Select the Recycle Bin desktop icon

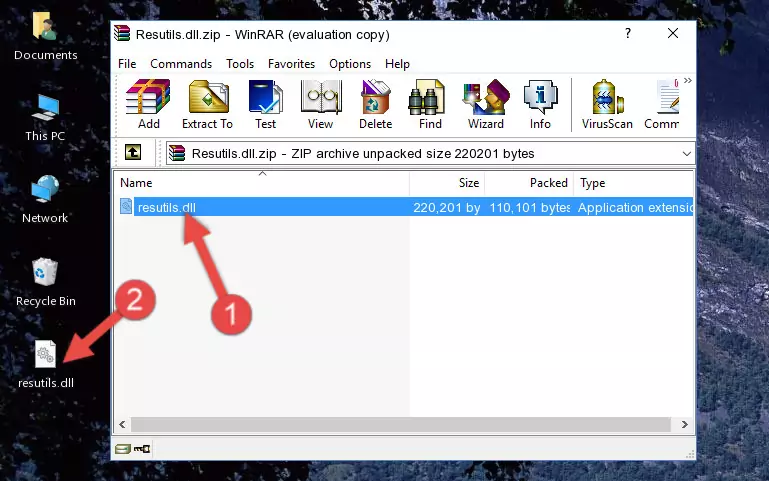(46, 283)
